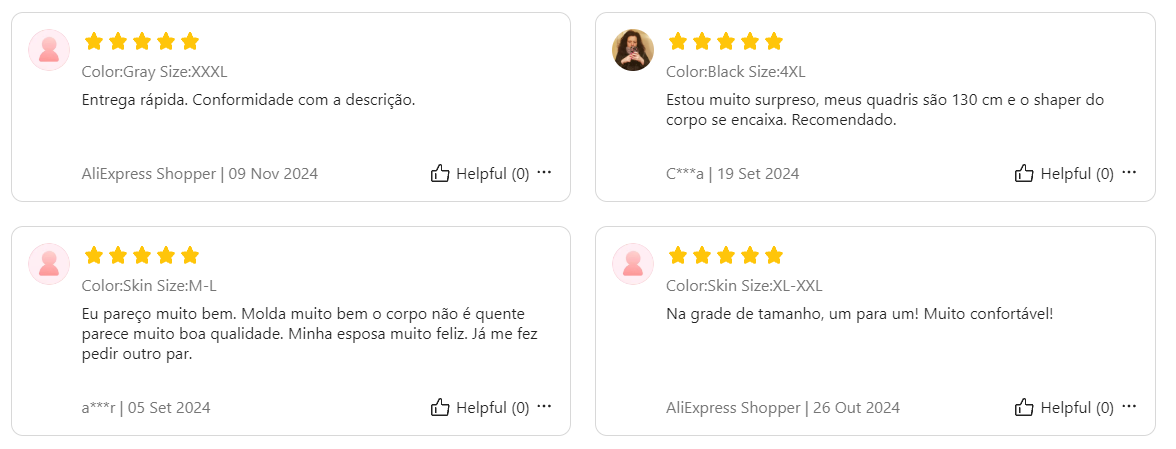
Task: Mark 'Eu pareço muito bem' review as Helpful
Action: 480,408
